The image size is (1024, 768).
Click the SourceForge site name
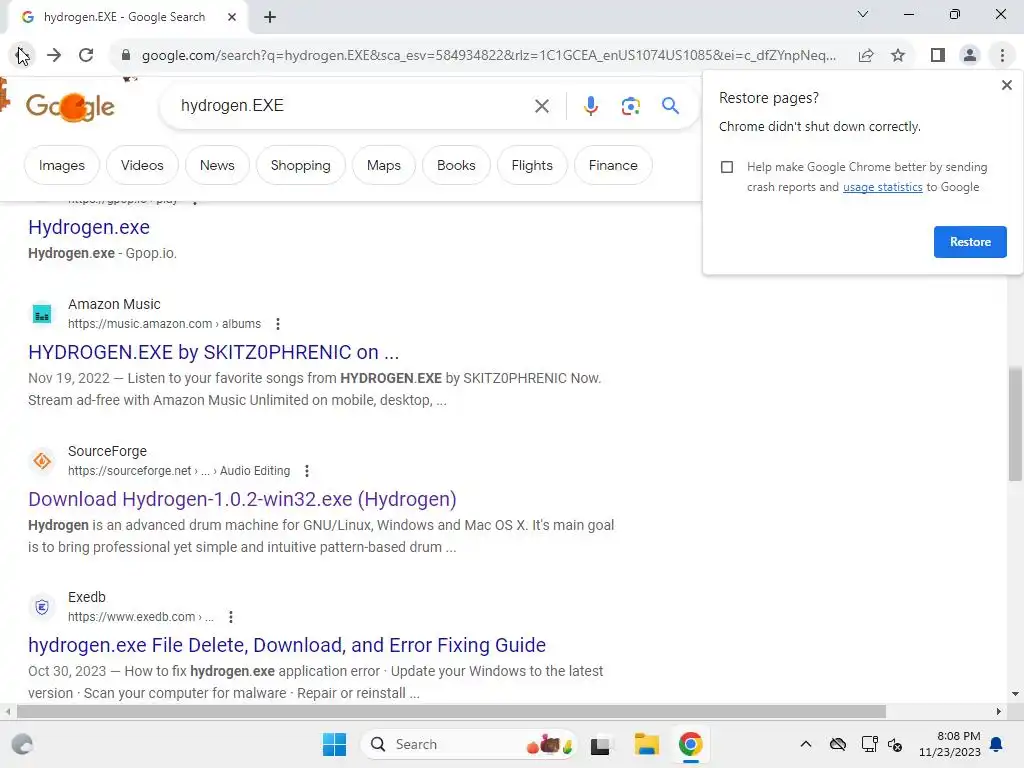[107, 451]
